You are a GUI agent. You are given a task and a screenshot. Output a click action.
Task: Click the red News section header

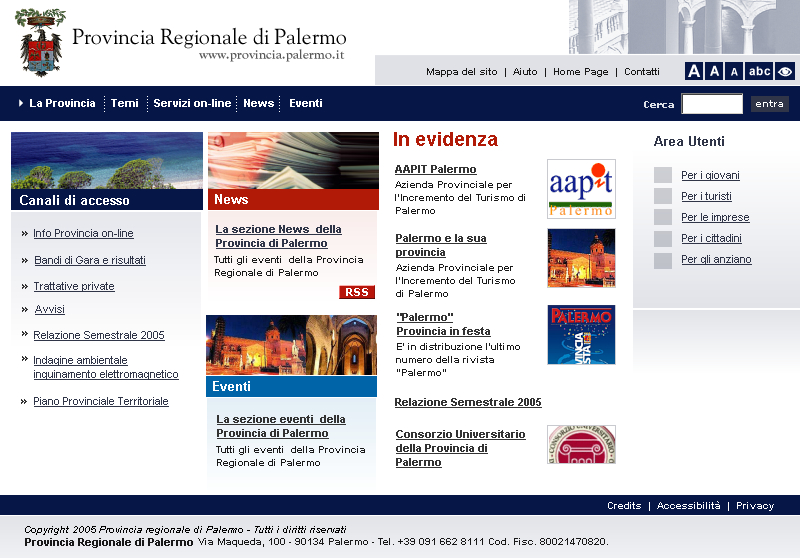pos(293,199)
